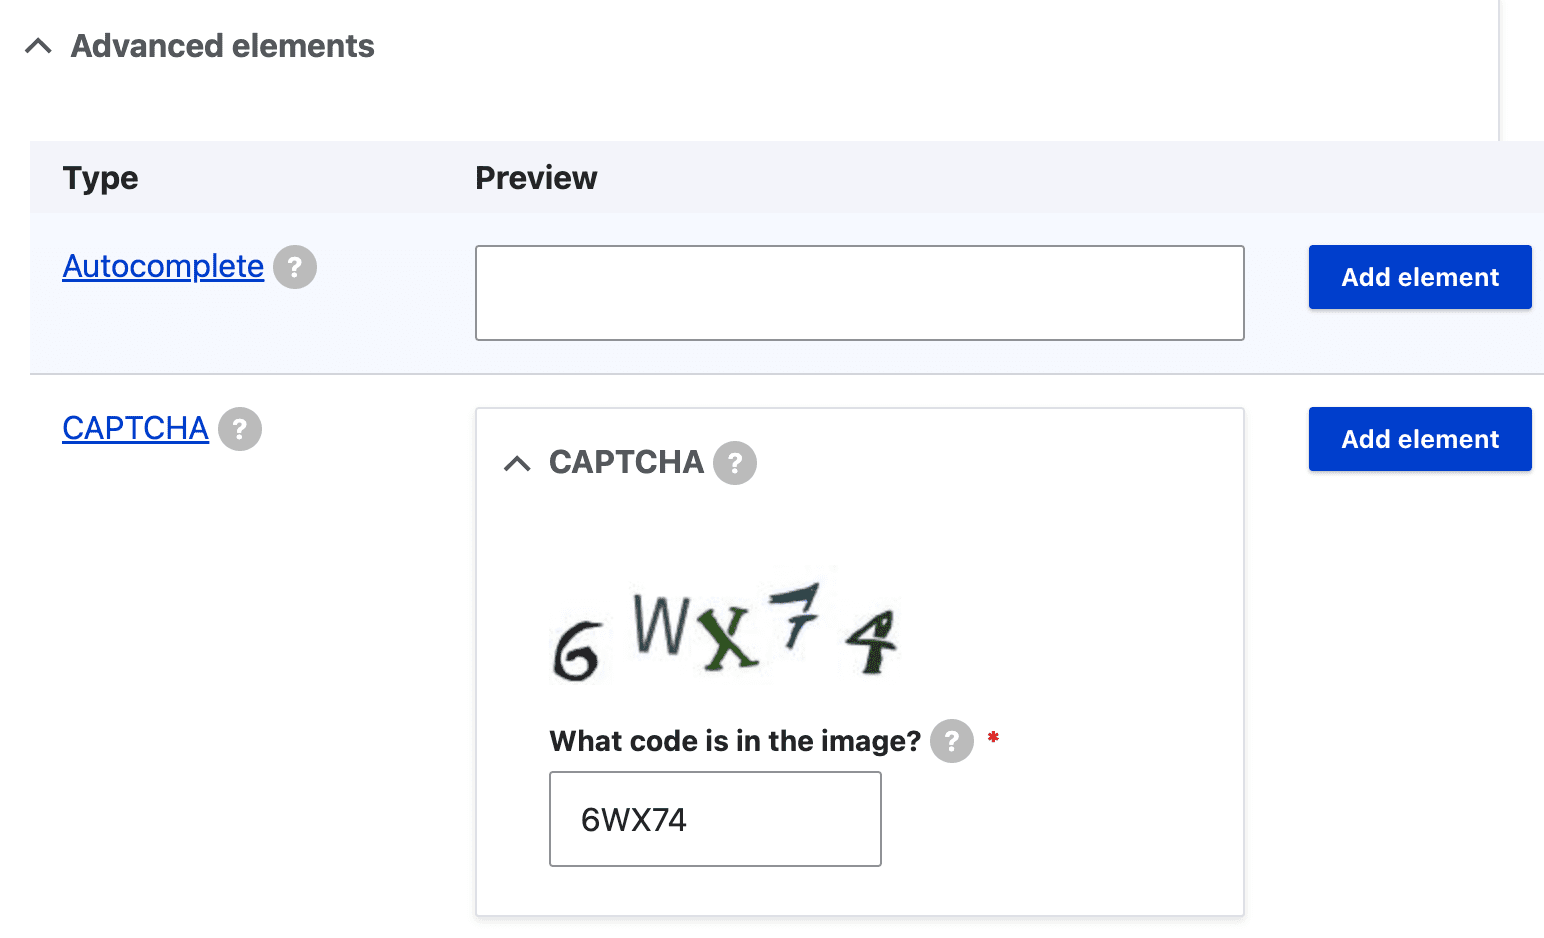Image resolution: width=1544 pixels, height=938 pixels.
Task: Click the Type column header
Action: pyautogui.click(x=100, y=177)
